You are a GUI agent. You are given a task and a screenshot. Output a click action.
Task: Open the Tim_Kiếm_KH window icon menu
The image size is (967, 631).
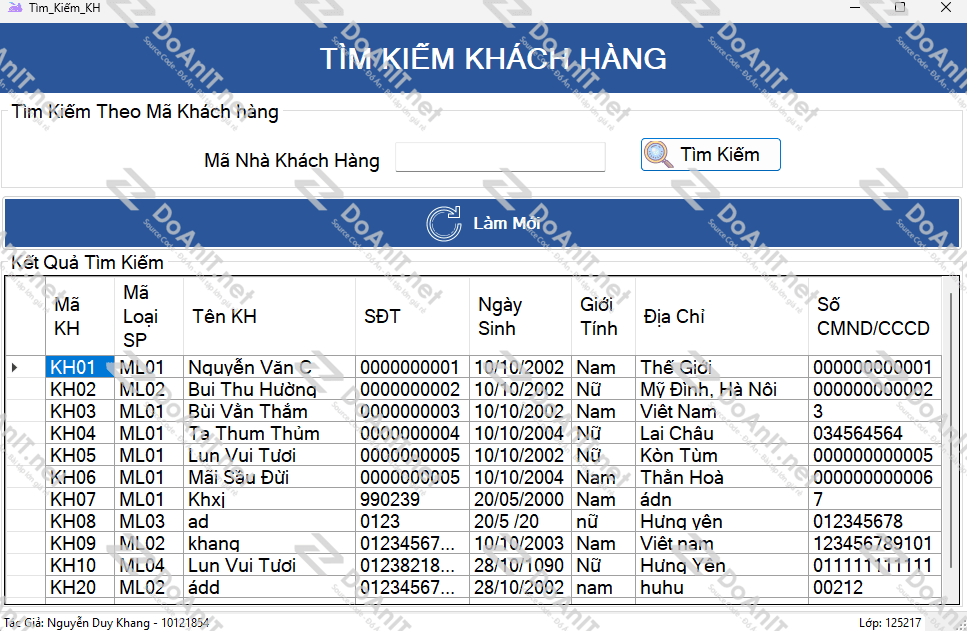(14, 8)
